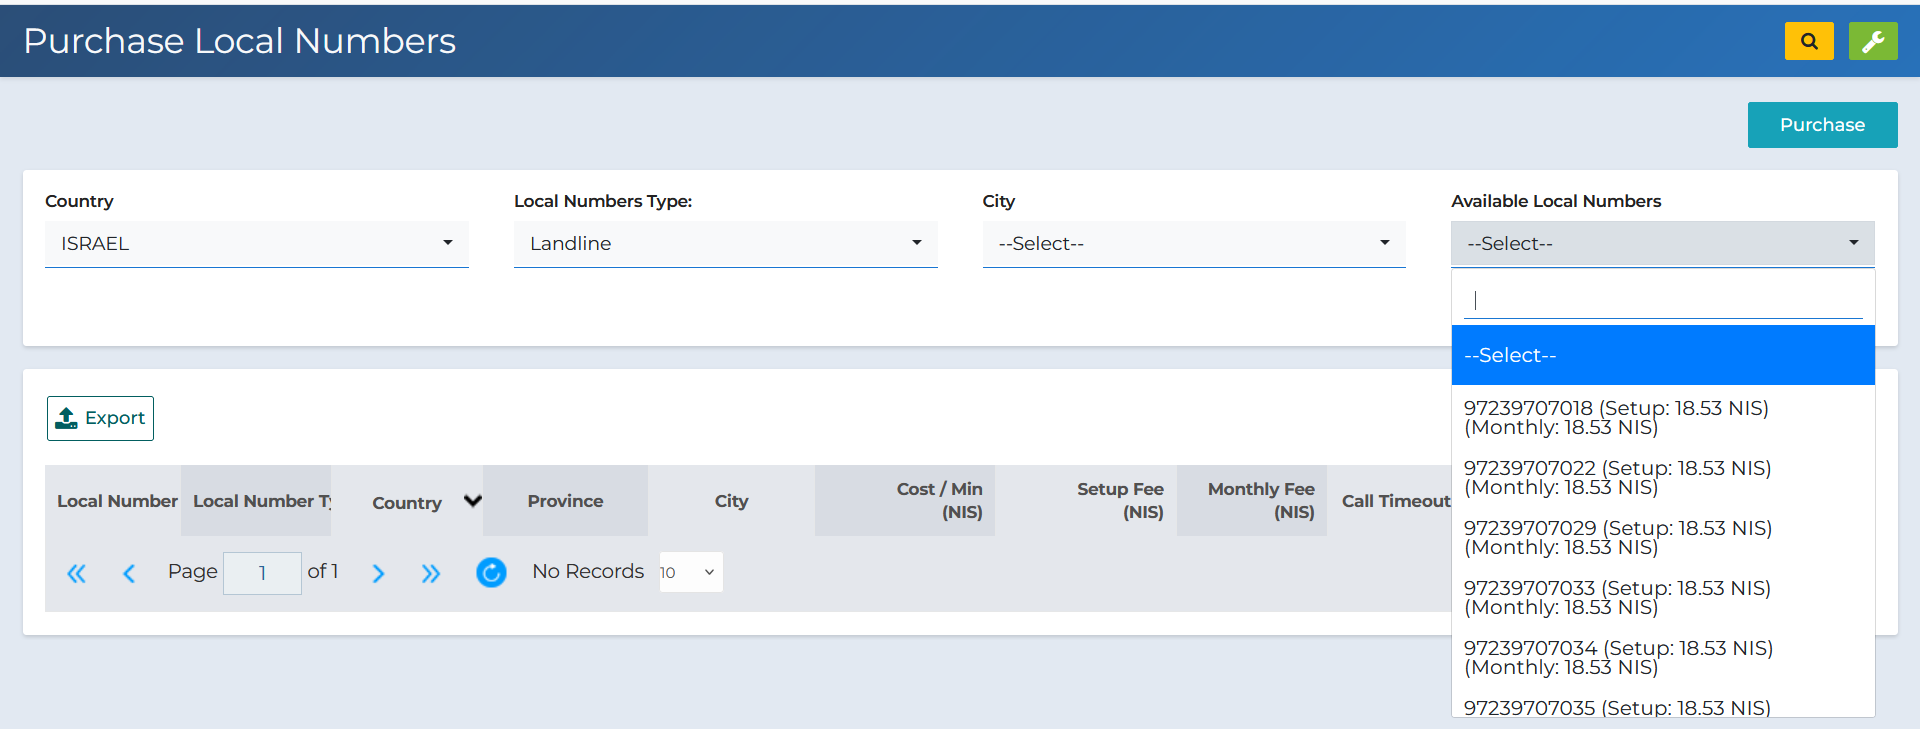Click the page number input field
Viewport: 1920px width, 729px height.
[262, 573]
